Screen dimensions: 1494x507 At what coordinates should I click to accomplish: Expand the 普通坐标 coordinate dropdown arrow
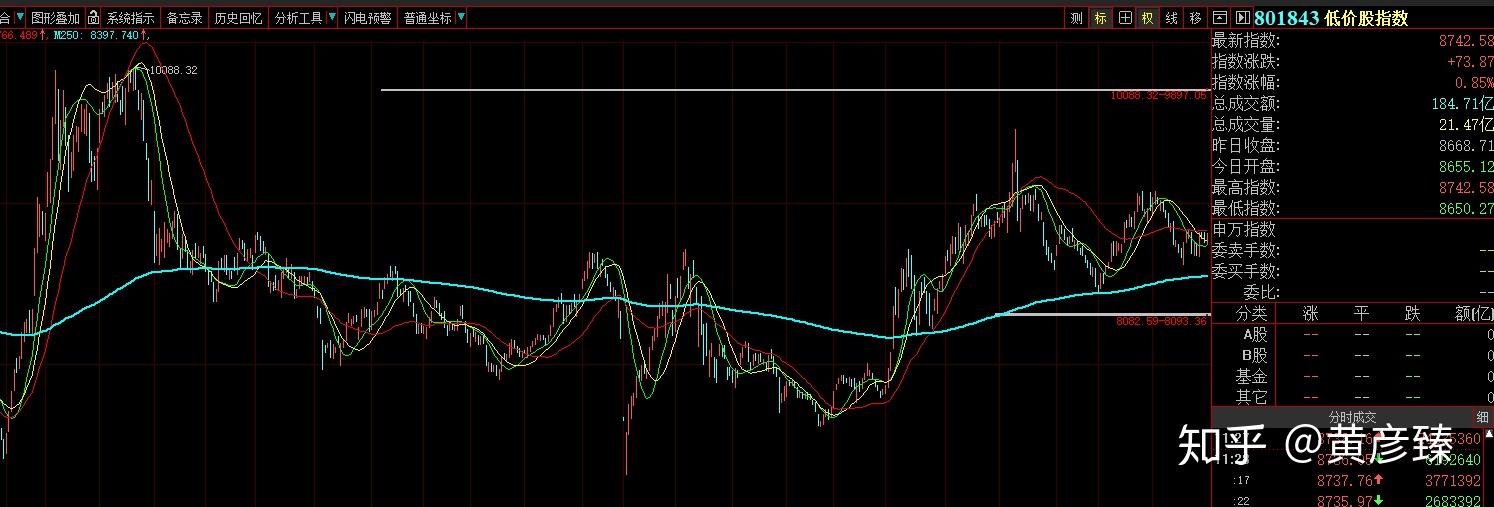coord(460,18)
